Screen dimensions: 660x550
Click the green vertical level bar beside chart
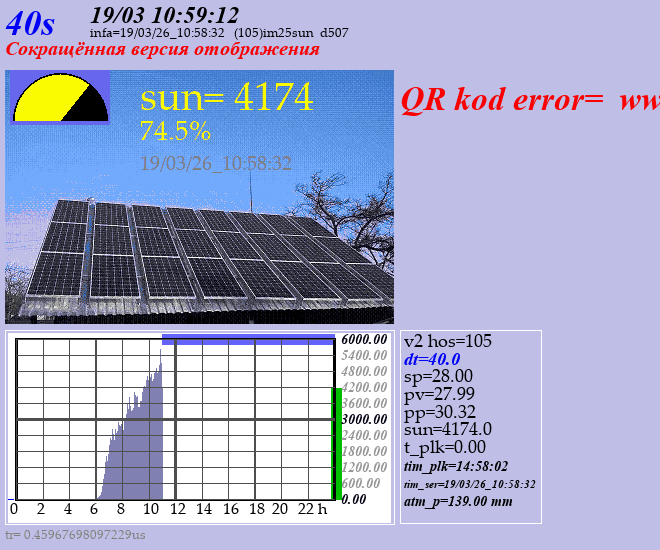click(337, 442)
